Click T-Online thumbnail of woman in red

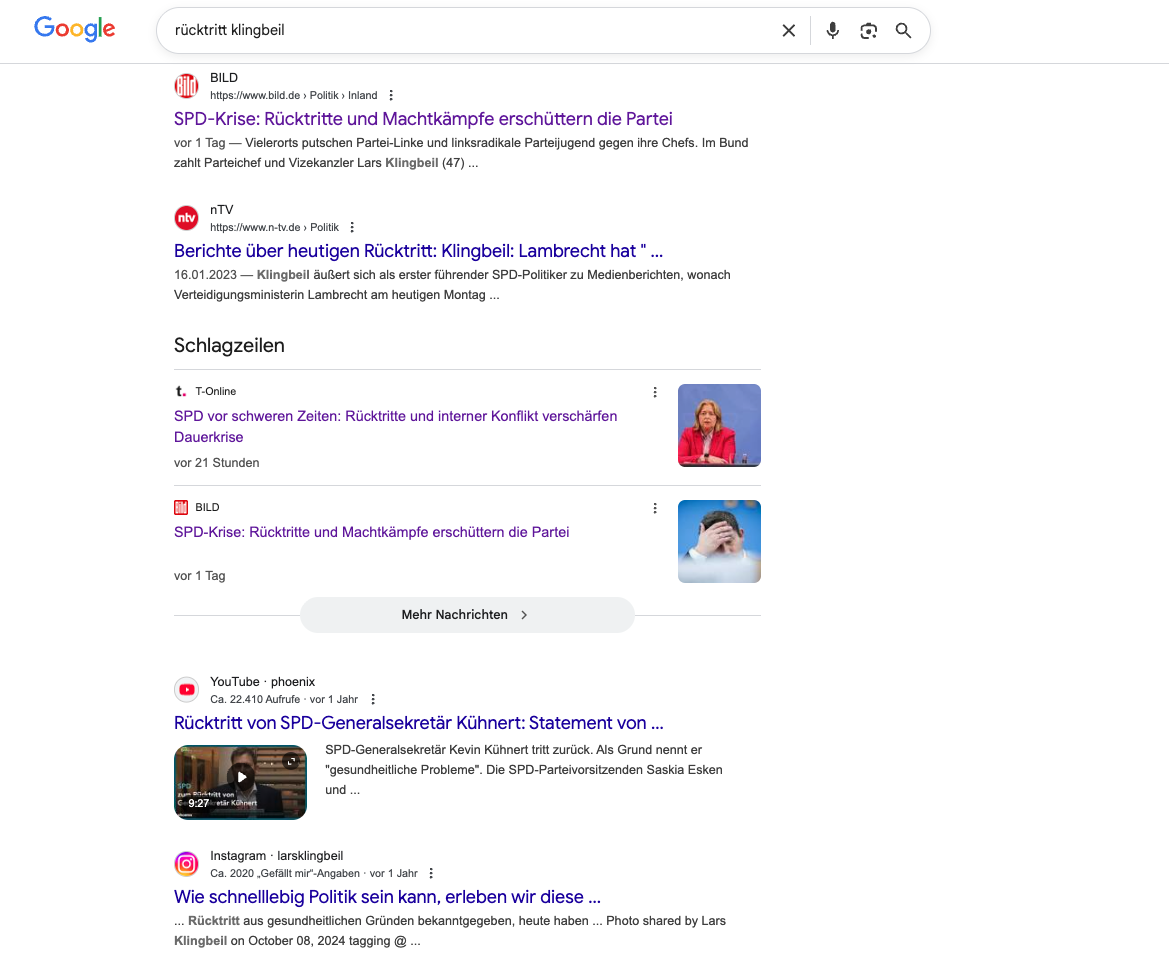tap(718, 425)
